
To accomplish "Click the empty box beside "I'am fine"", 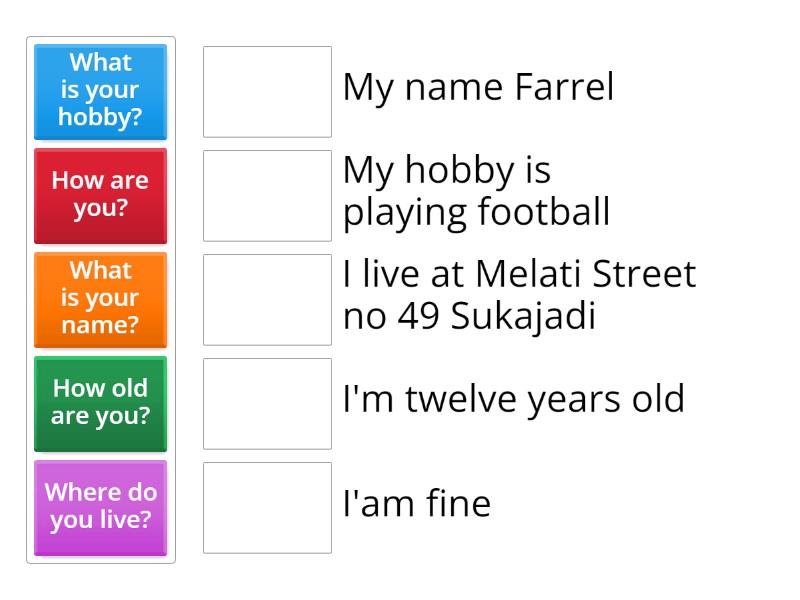I will pyautogui.click(x=267, y=505).
